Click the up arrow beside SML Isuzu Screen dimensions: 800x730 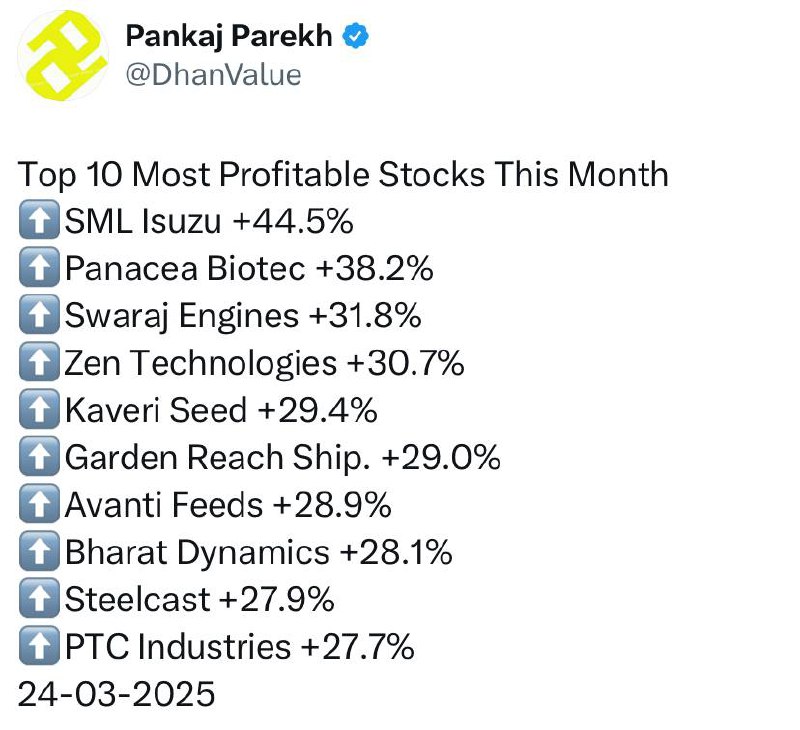point(39,220)
